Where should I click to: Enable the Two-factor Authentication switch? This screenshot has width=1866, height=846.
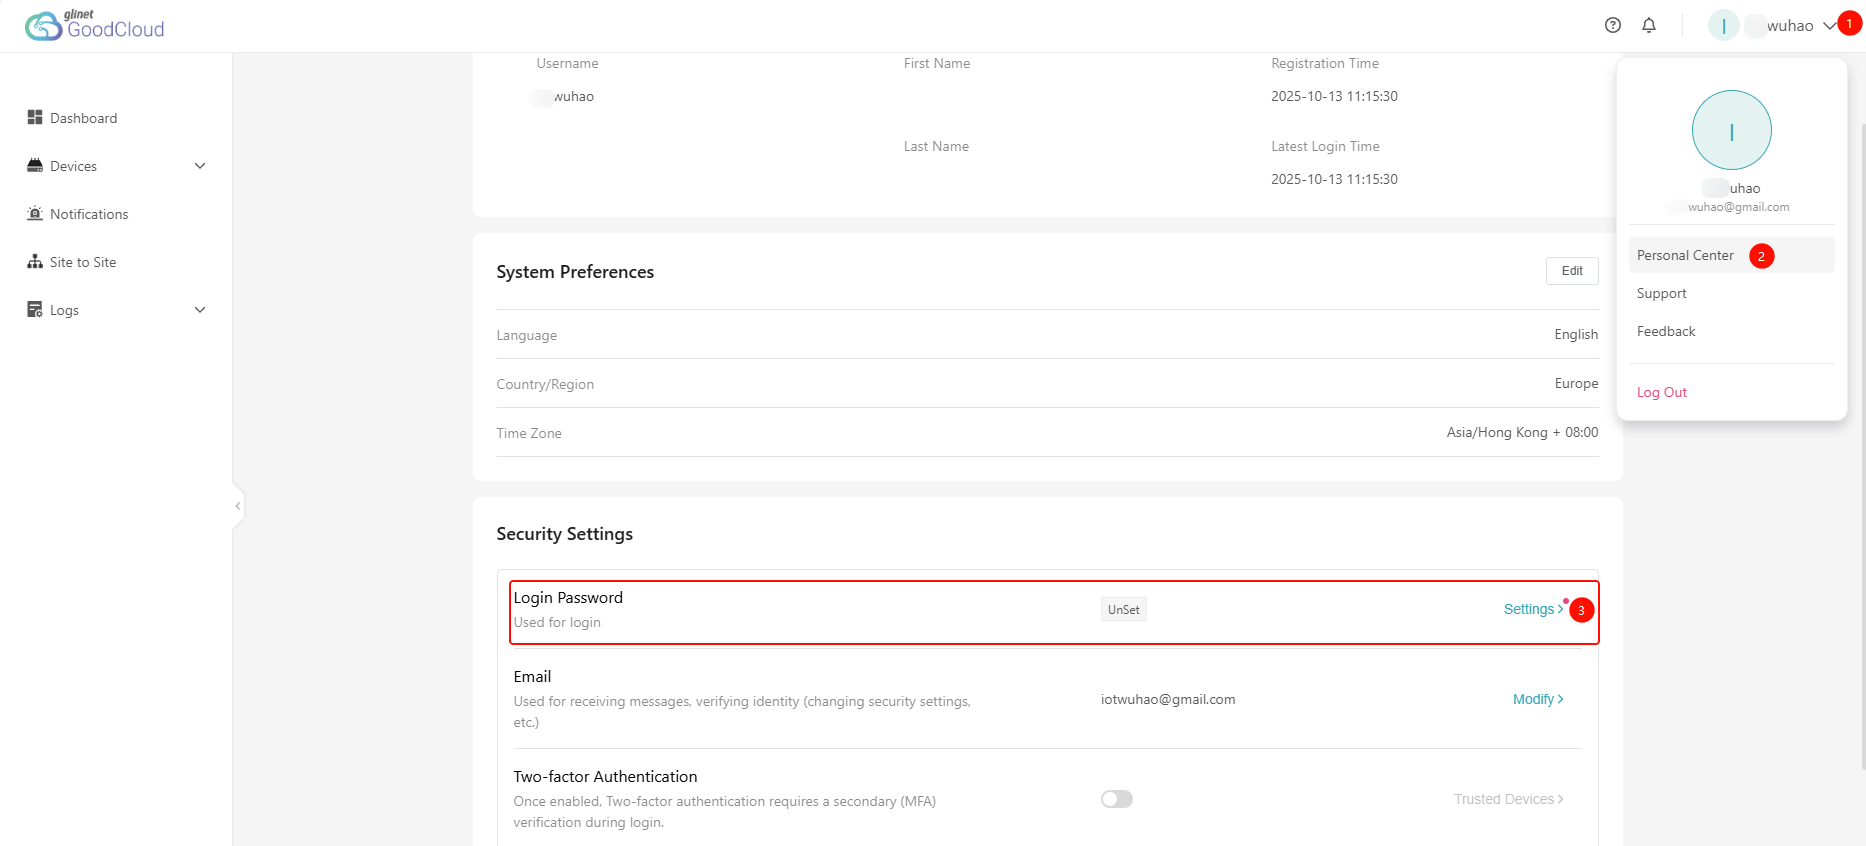[1116, 799]
